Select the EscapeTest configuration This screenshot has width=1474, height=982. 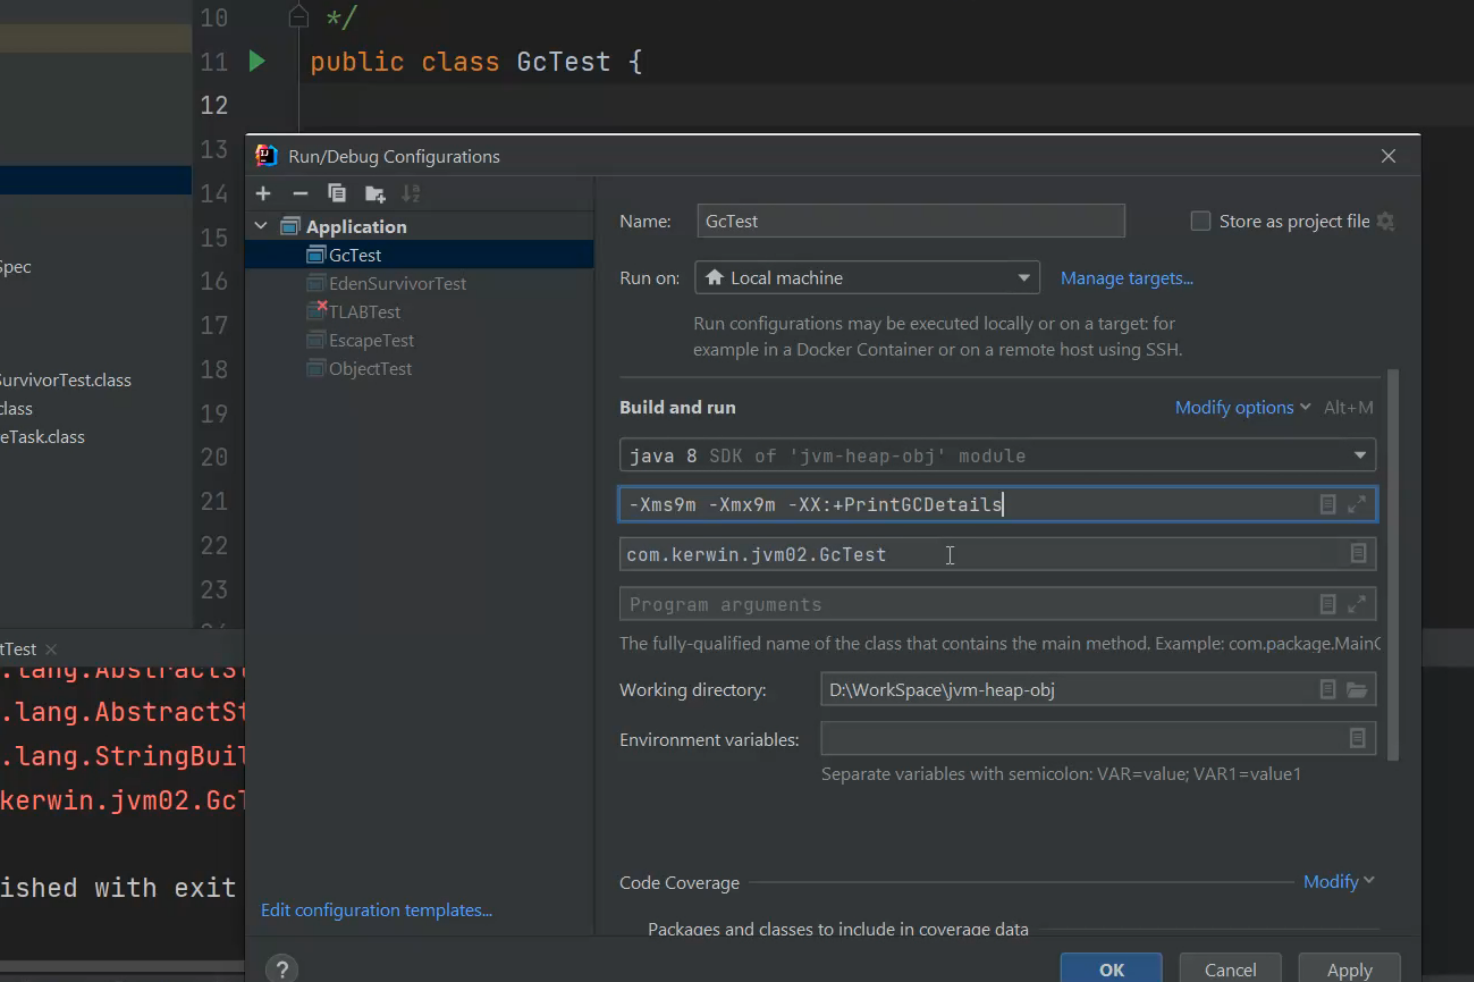tap(419, 341)
